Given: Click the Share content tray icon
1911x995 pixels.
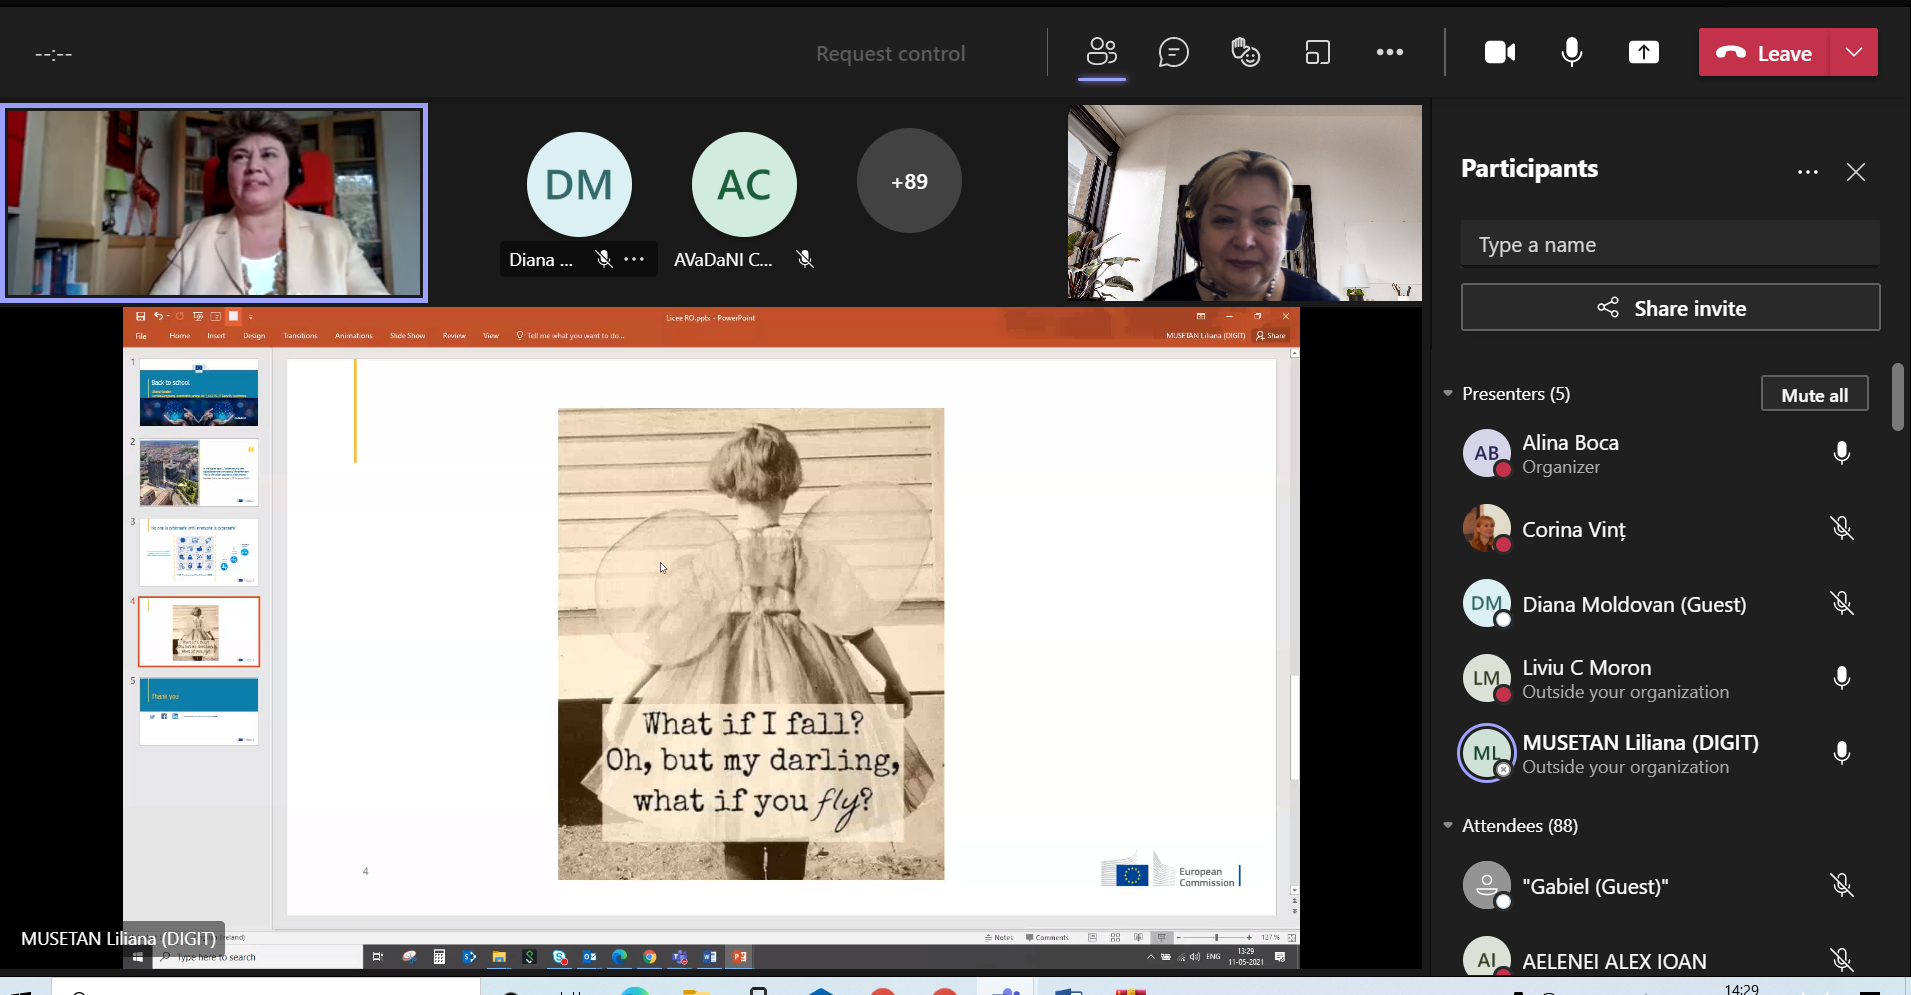Looking at the screenshot, I should (x=1643, y=52).
